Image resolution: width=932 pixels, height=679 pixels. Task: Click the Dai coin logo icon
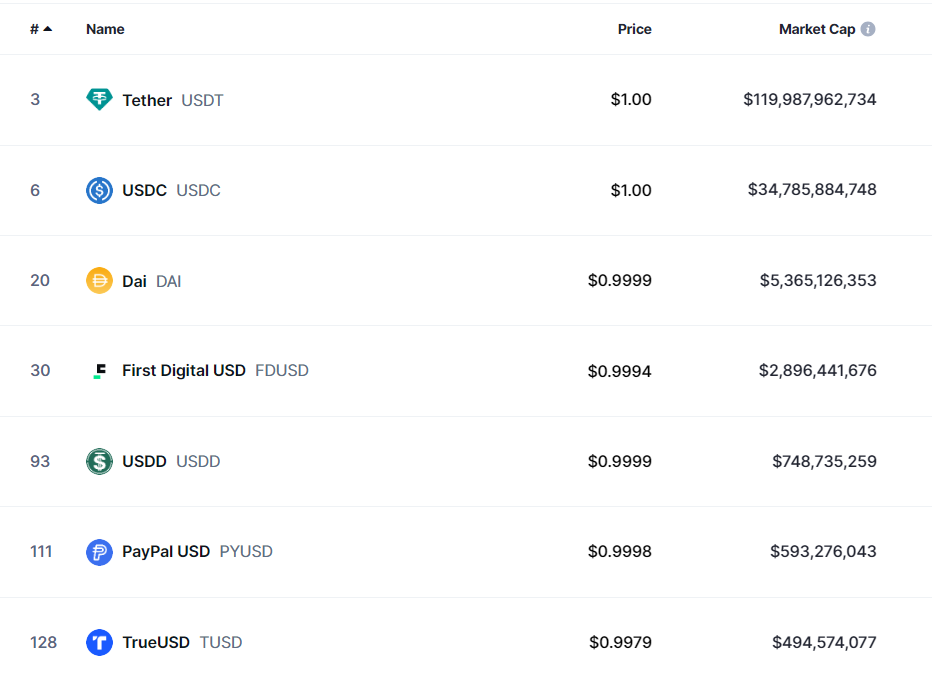[99, 281]
